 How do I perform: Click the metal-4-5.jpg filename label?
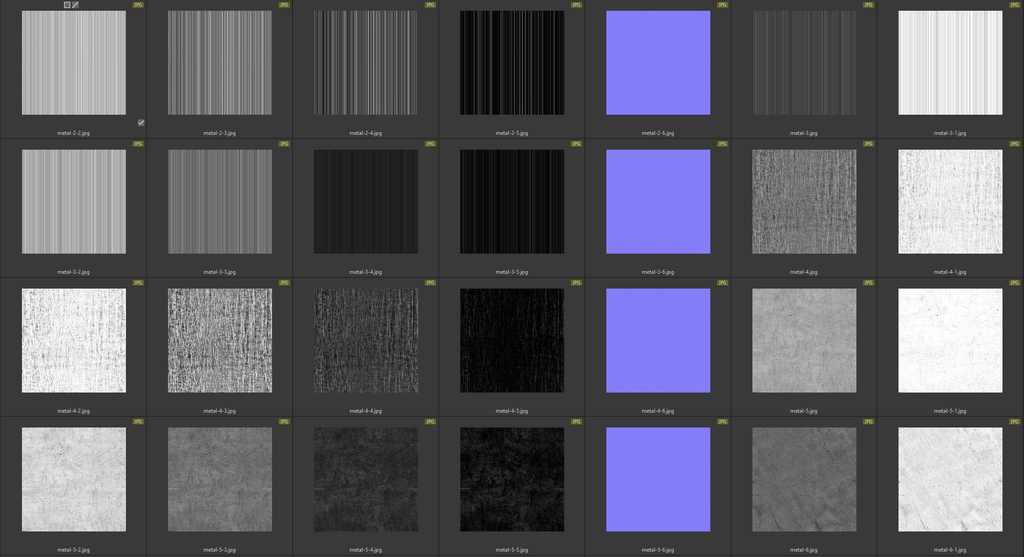pos(512,410)
